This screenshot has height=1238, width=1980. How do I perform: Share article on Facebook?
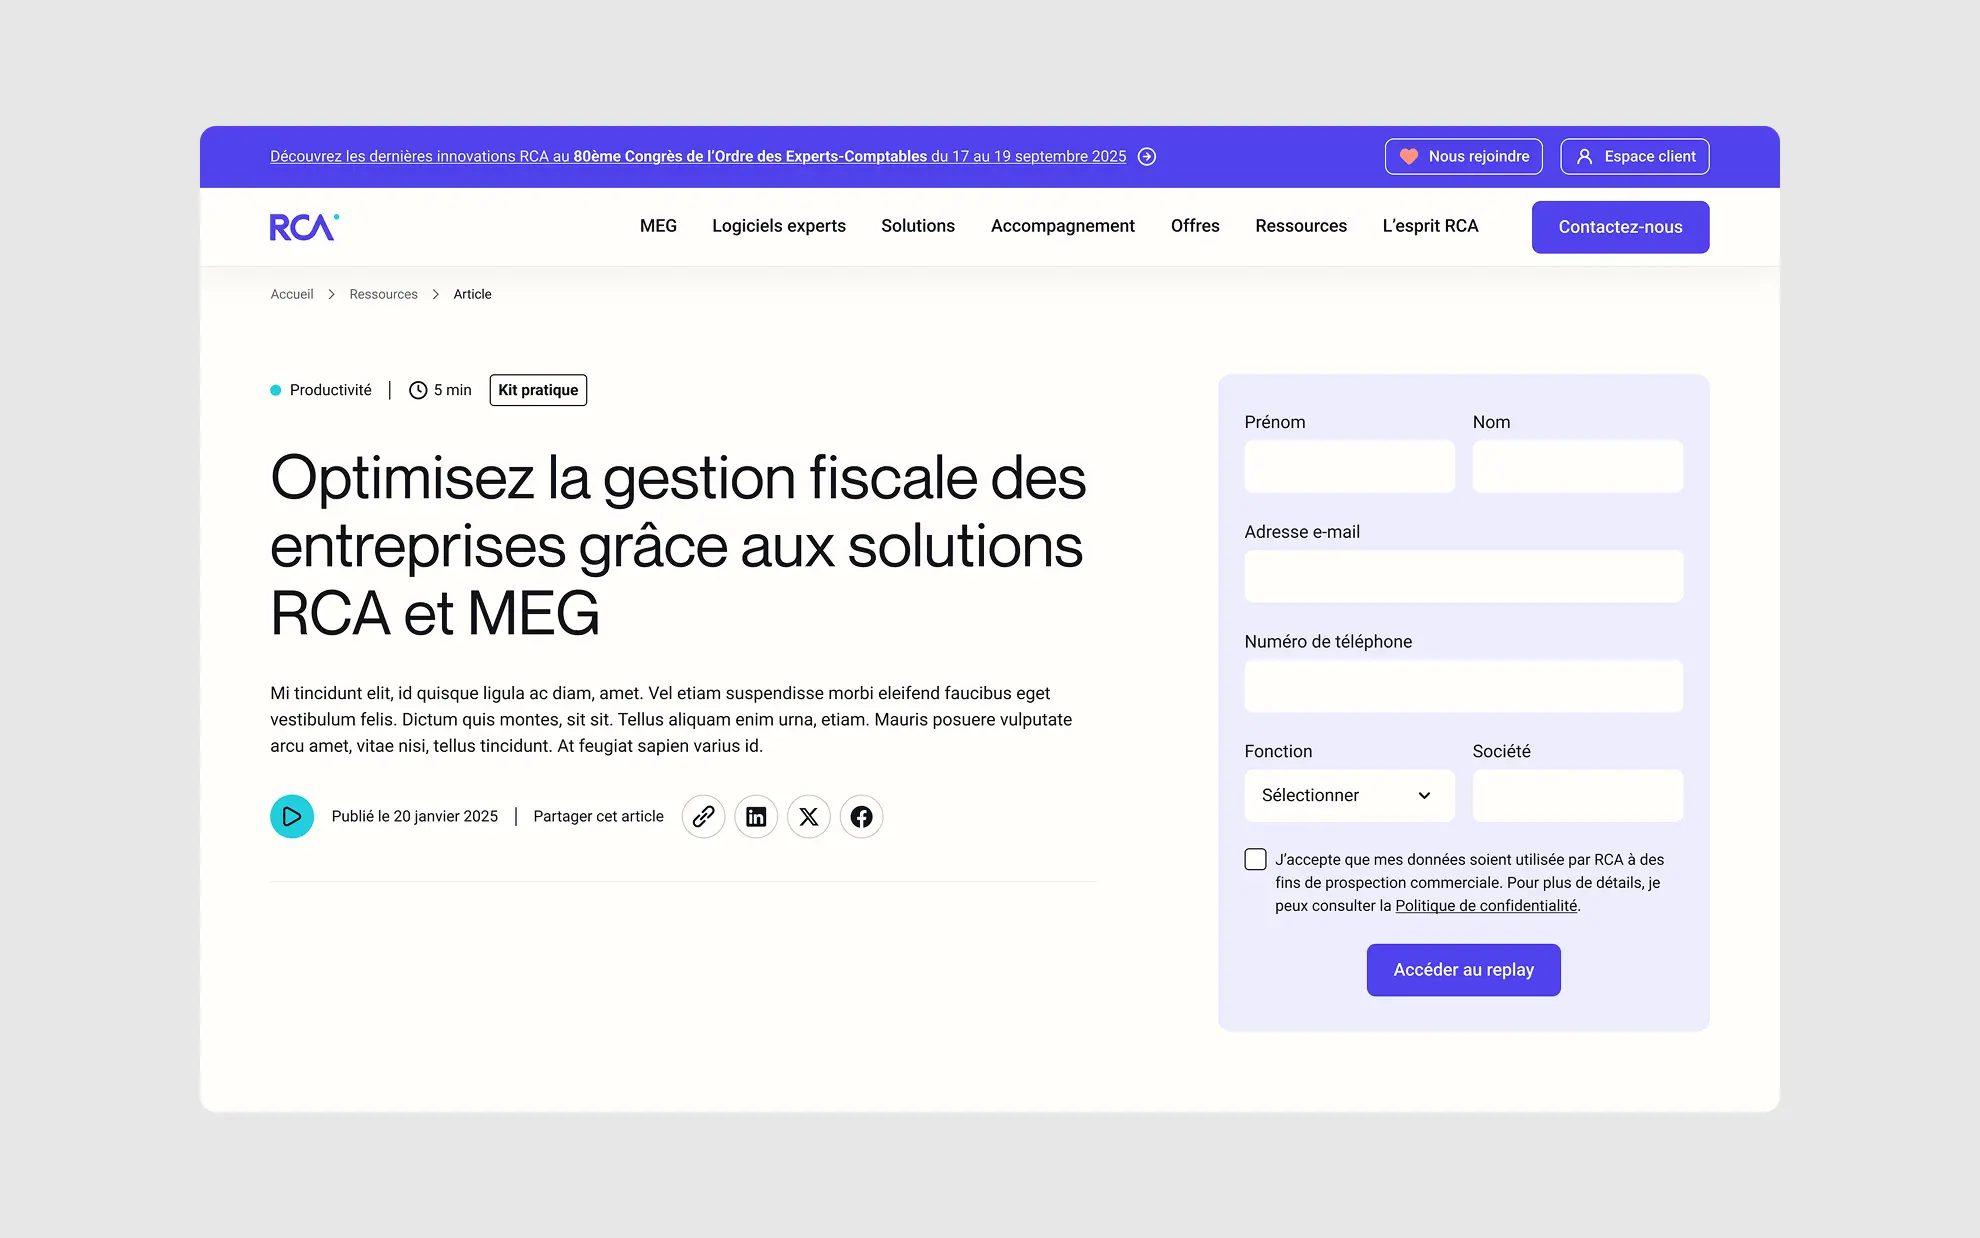pos(861,817)
